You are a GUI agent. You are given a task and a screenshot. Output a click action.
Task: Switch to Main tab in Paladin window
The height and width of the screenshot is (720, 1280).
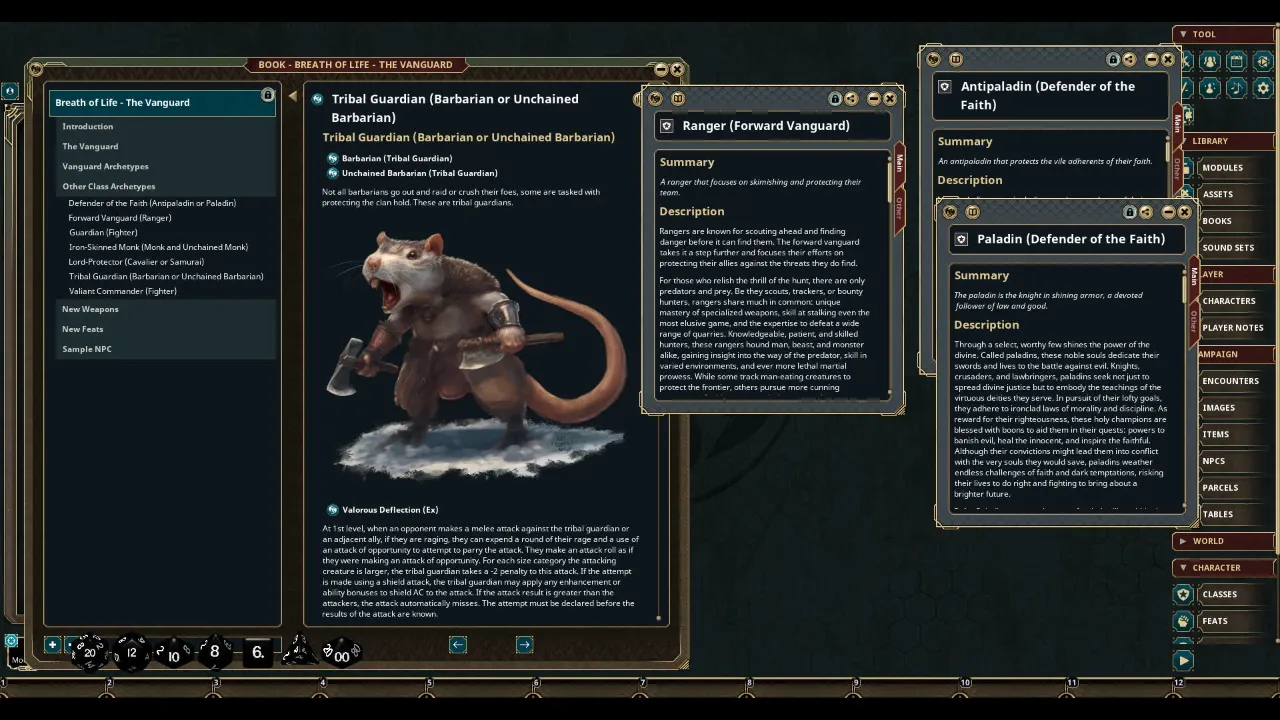pos(1193,276)
